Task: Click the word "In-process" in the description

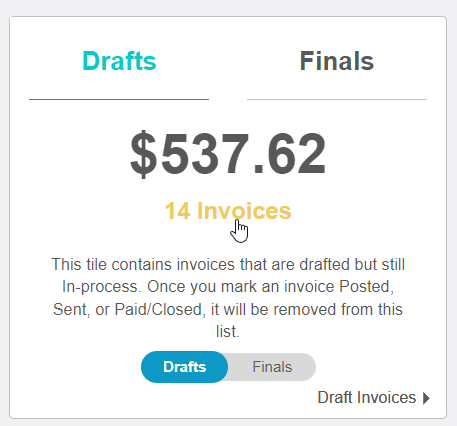Action: click(x=100, y=287)
